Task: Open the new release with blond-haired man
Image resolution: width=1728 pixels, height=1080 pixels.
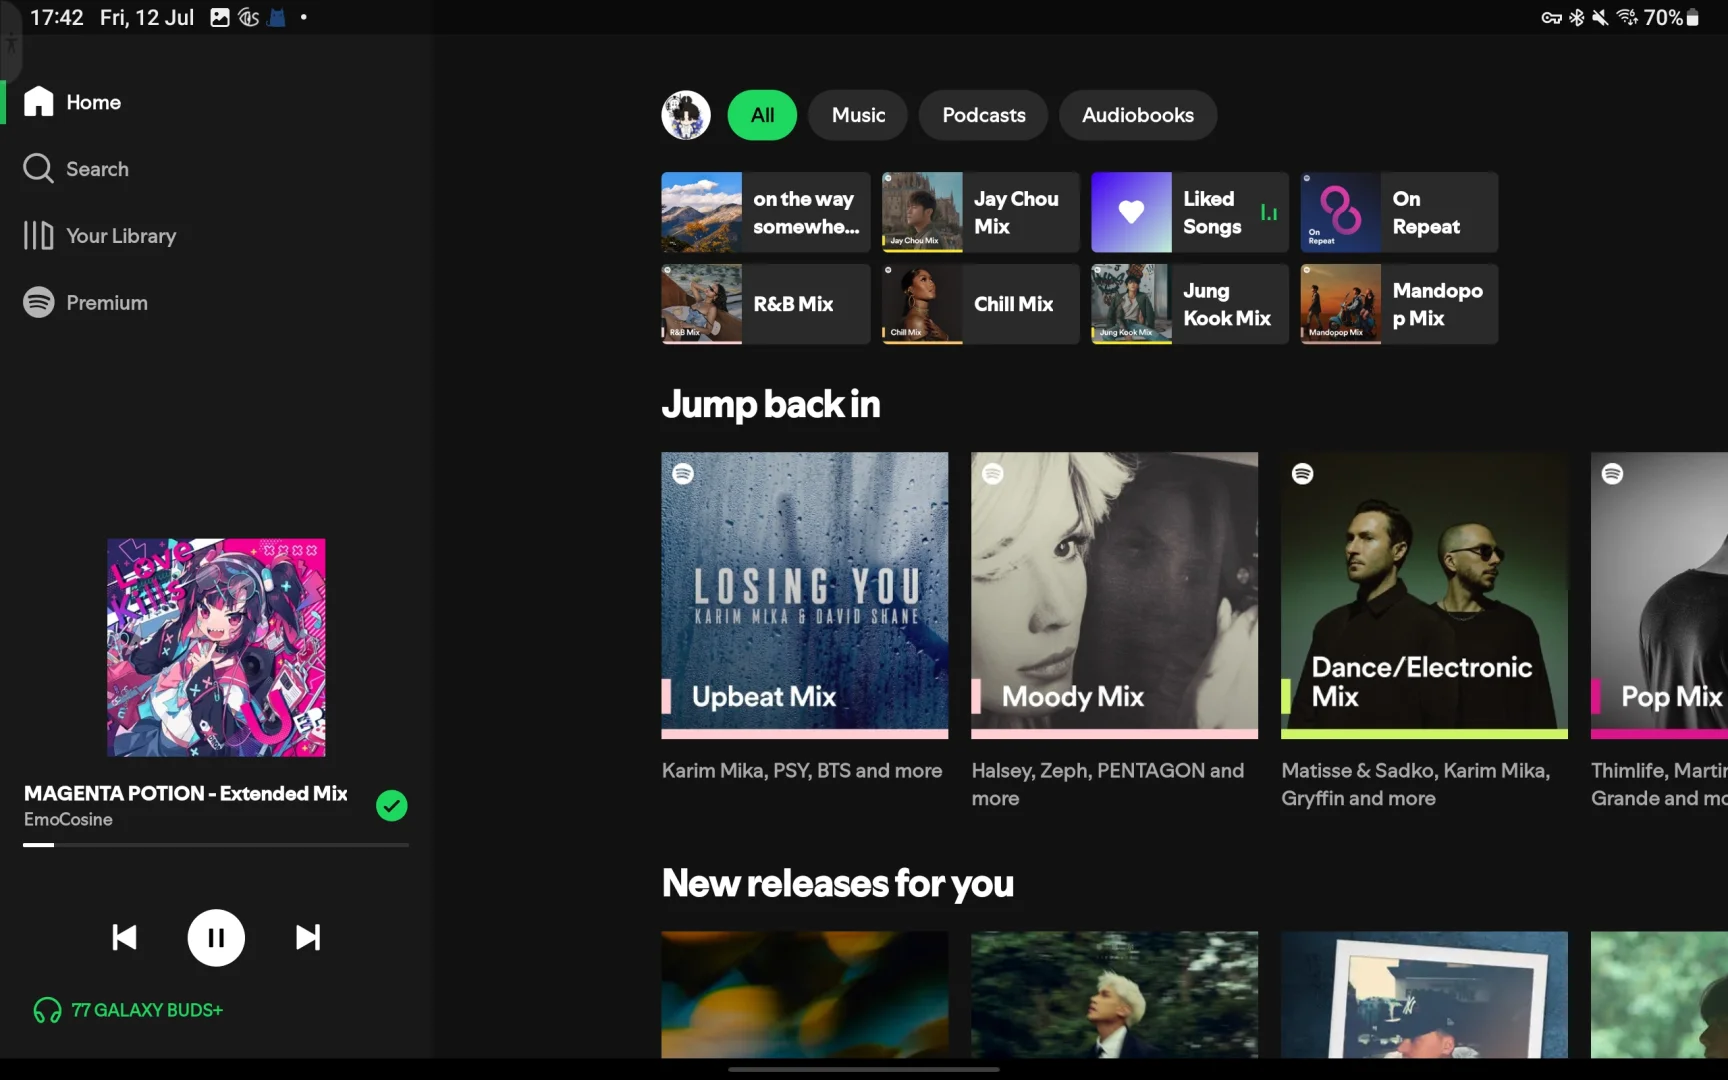Action: click(x=1115, y=994)
